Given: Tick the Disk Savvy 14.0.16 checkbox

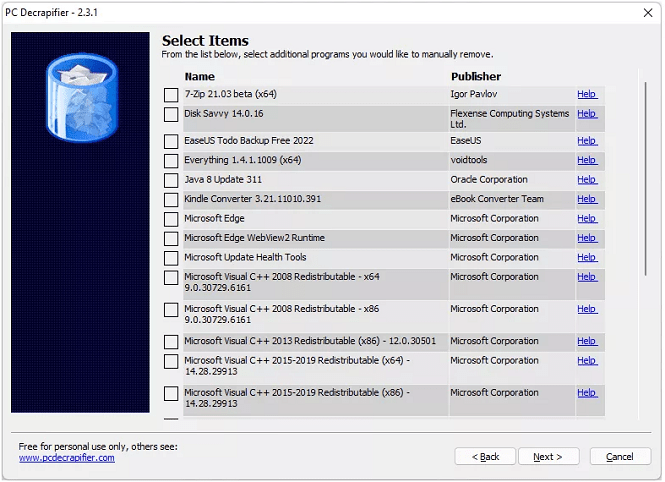Looking at the screenshot, I should 171,114.
